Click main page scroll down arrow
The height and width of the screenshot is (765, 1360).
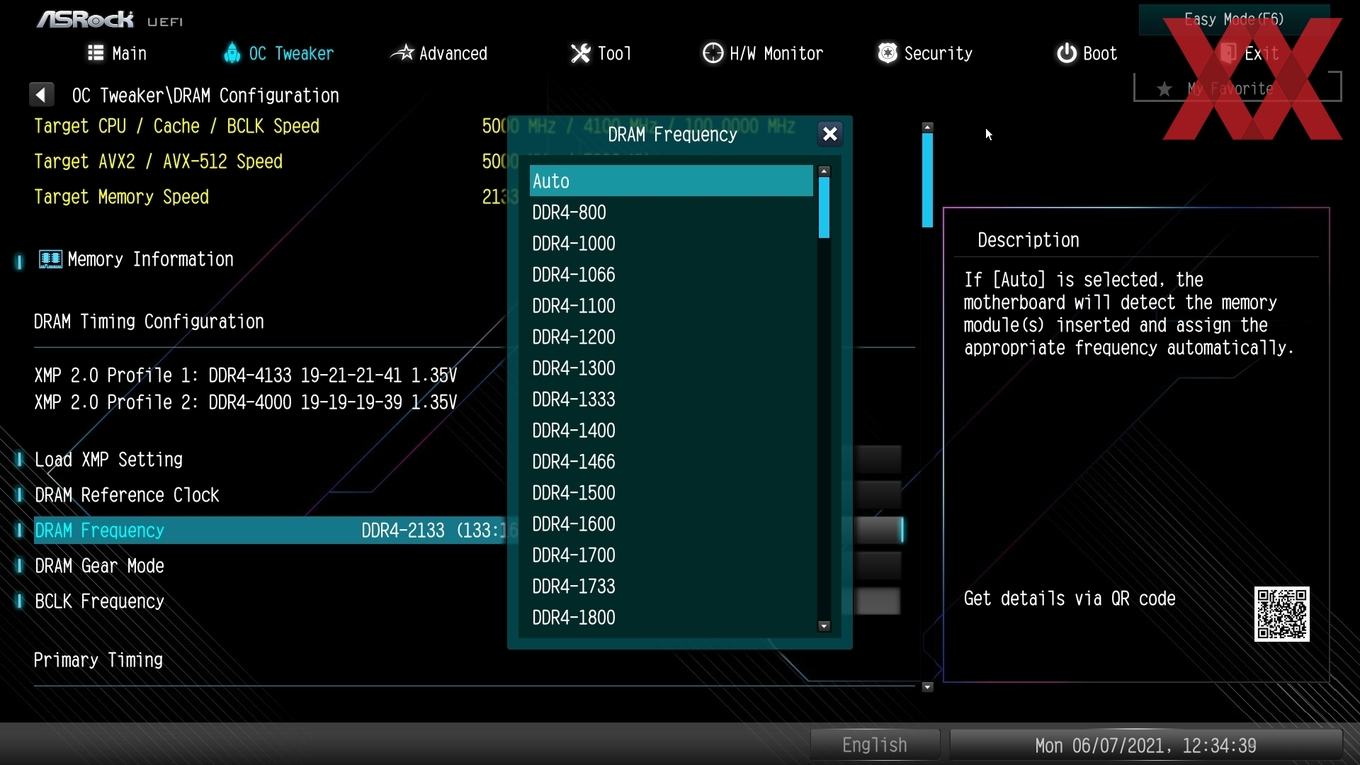click(927, 687)
